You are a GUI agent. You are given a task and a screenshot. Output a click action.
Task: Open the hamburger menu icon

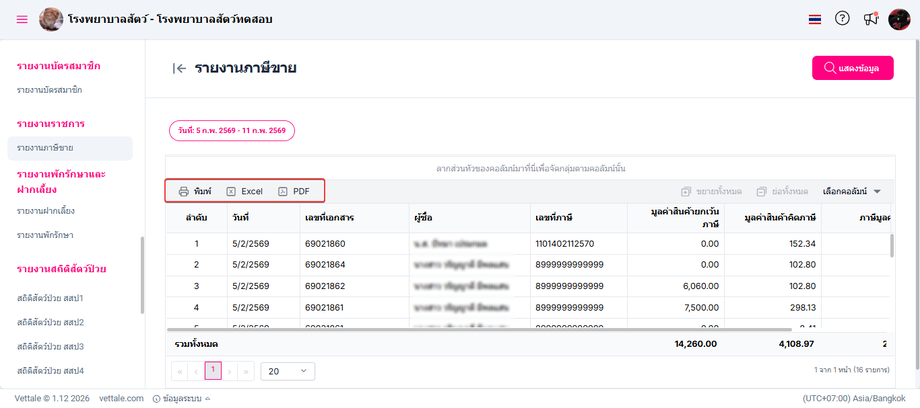pos(22,19)
